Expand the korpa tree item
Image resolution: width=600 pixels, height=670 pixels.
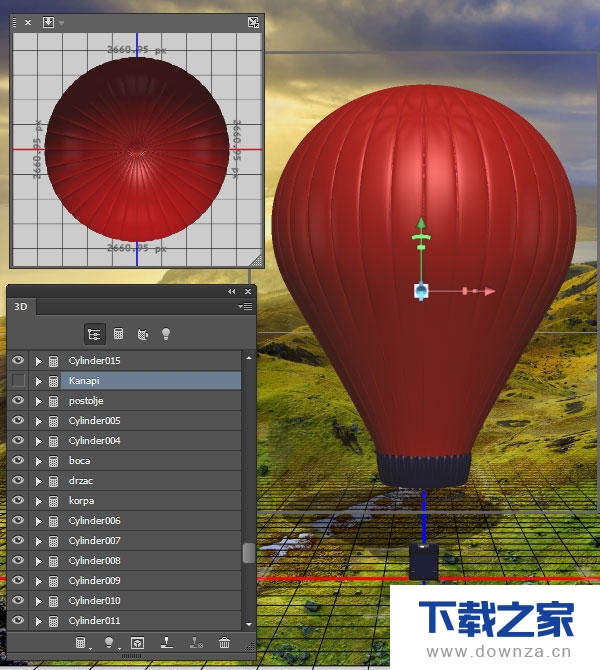[x=38, y=501]
